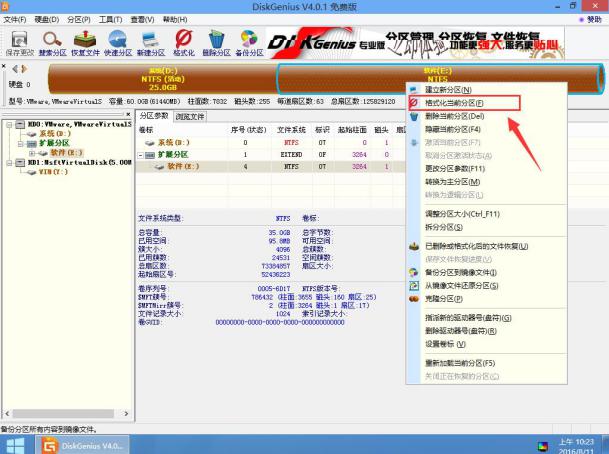The width and height of the screenshot is (609, 454).
Task: Click the 备份分区 (Backup partition) toolbar icon
Action: 249,43
